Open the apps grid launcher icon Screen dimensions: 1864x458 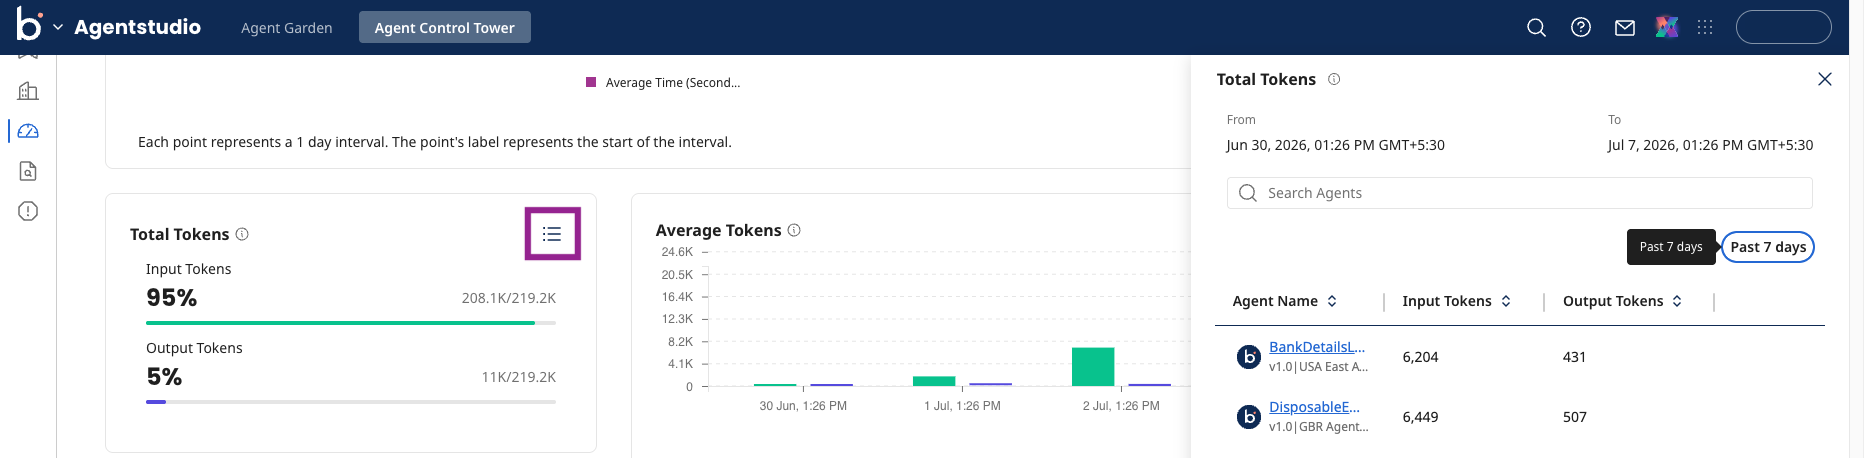click(x=1705, y=28)
